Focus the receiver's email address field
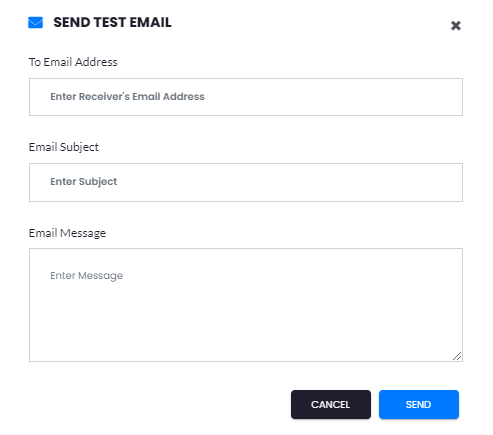Screen dimensions: 493x435 246,97
